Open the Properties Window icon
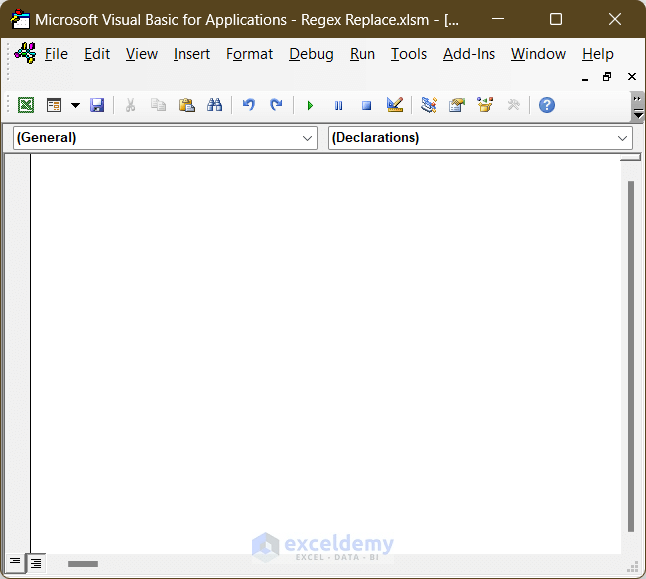Image resolution: width=646 pixels, height=579 pixels. click(x=457, y=105)
